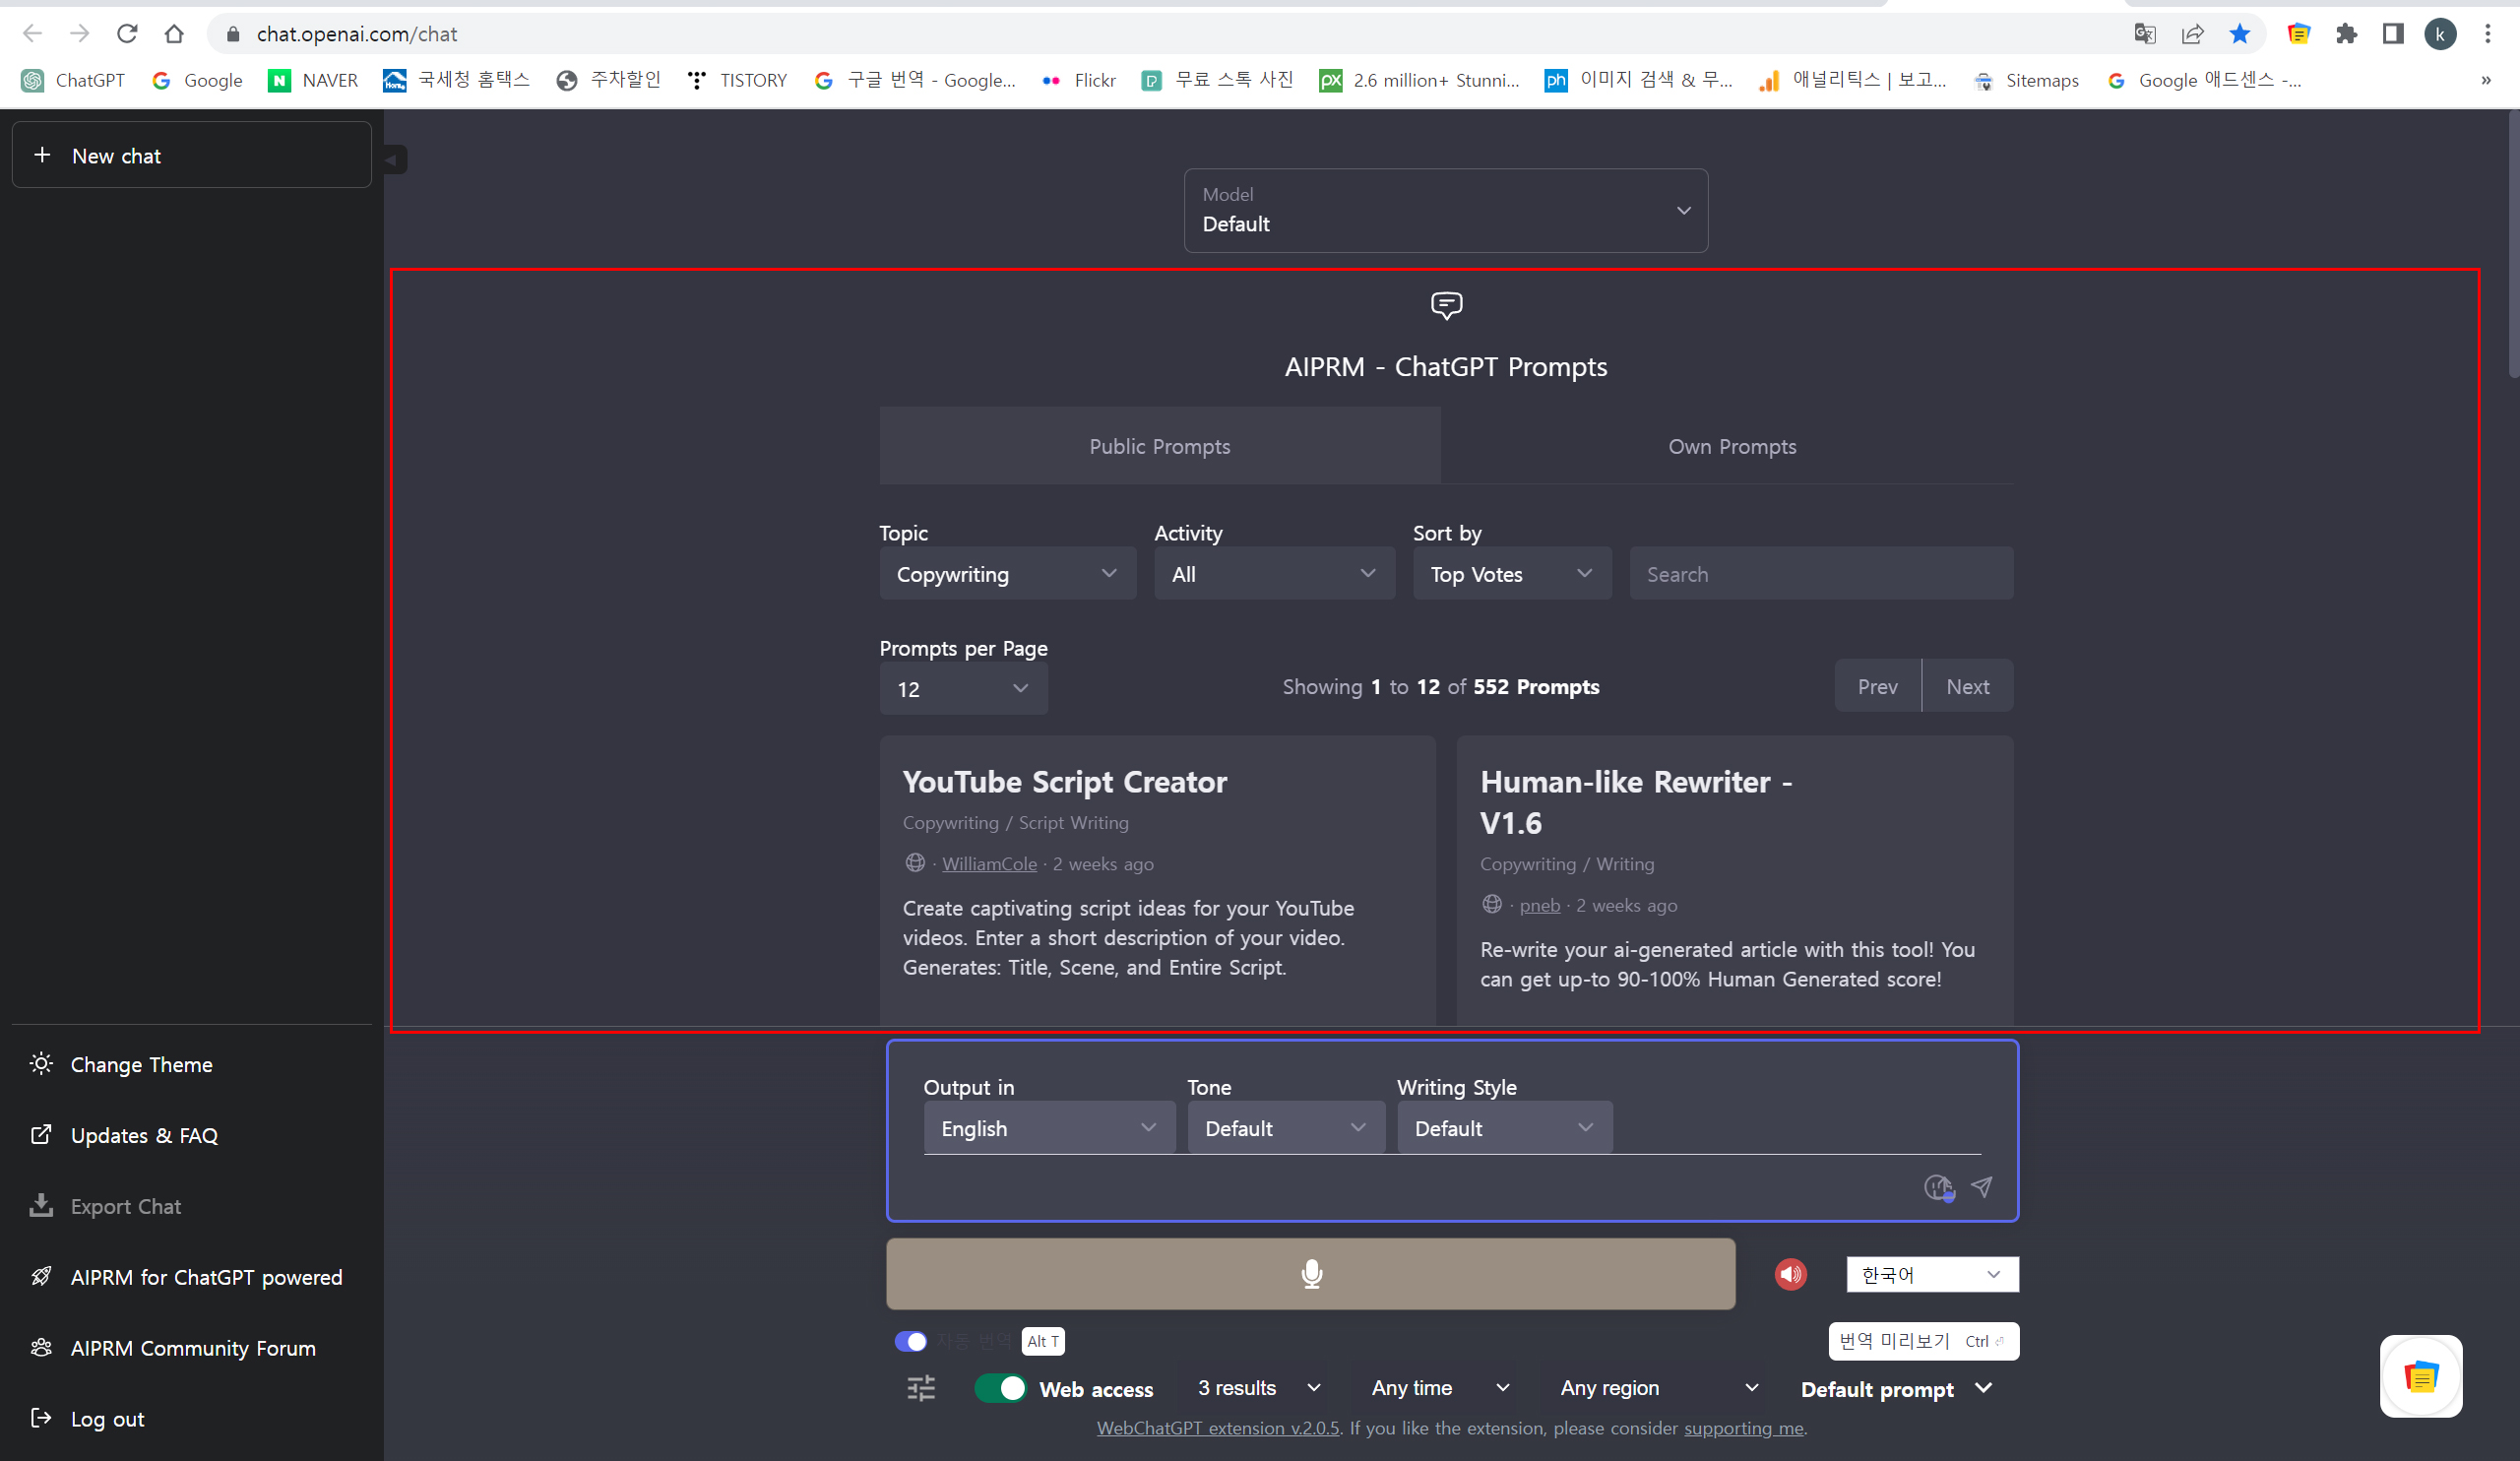The width and height of the screenshot is (2520, 1461).
Task: Click the red speaker icon
Action: click(x=1790, y=1274)
